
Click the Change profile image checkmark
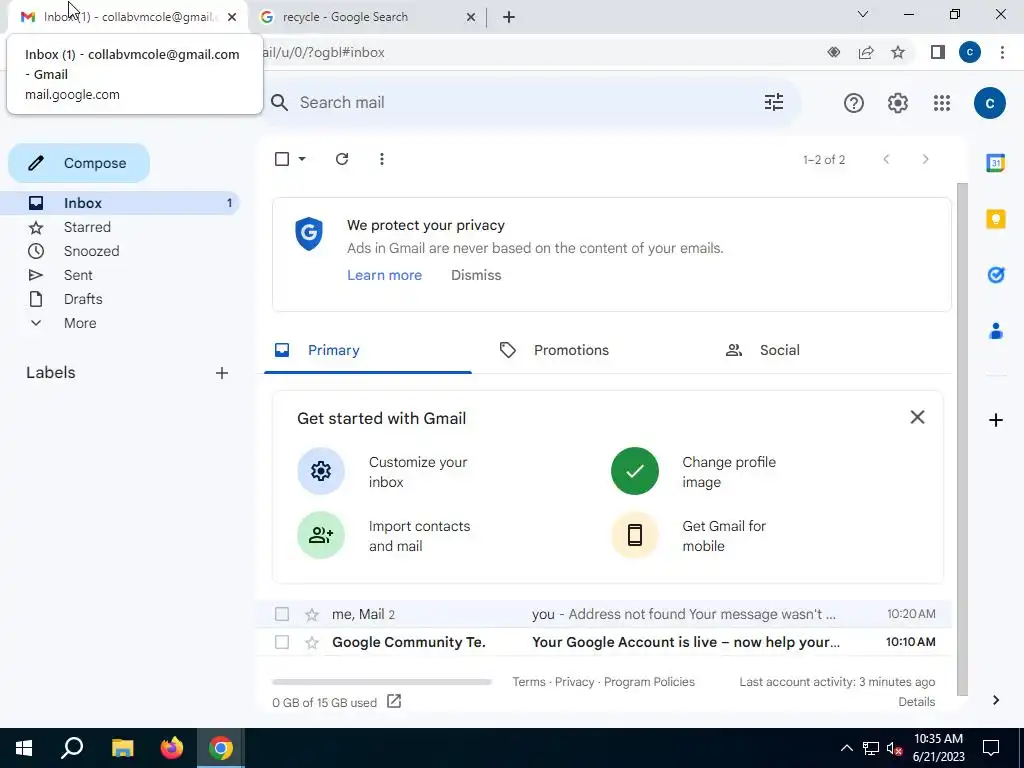pos(634,471)
